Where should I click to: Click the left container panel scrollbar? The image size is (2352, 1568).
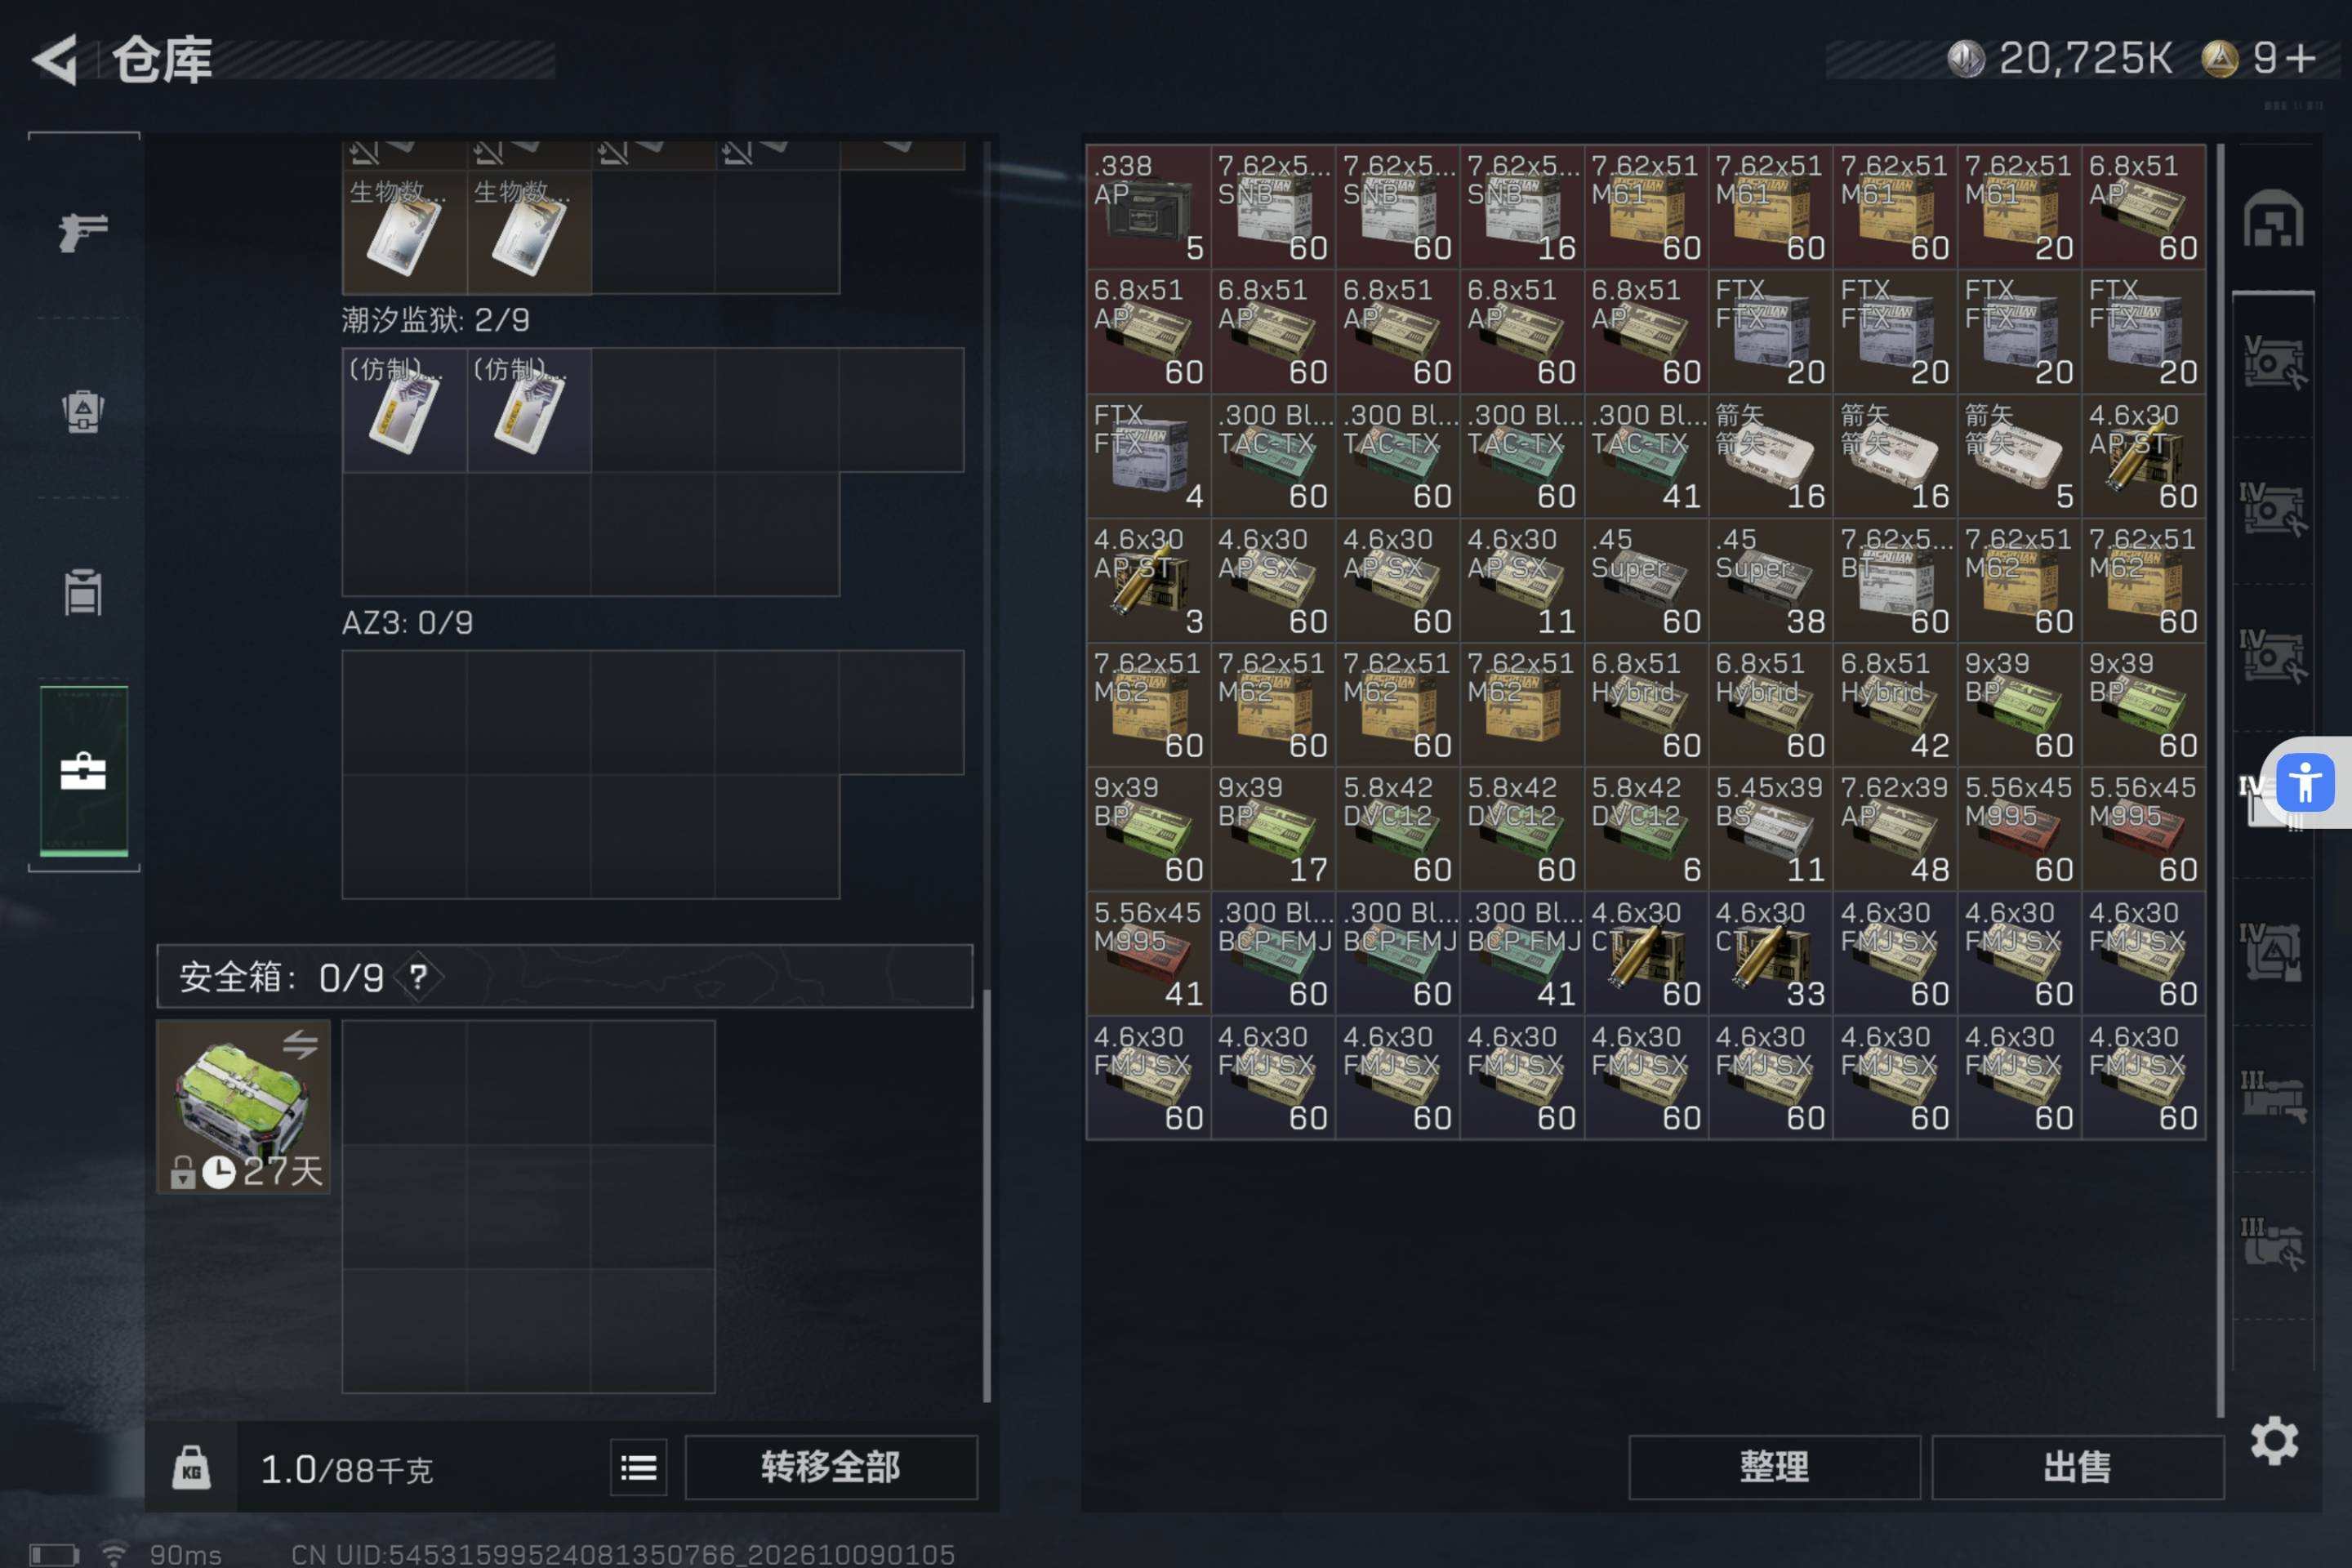[x=987, y=1195]
